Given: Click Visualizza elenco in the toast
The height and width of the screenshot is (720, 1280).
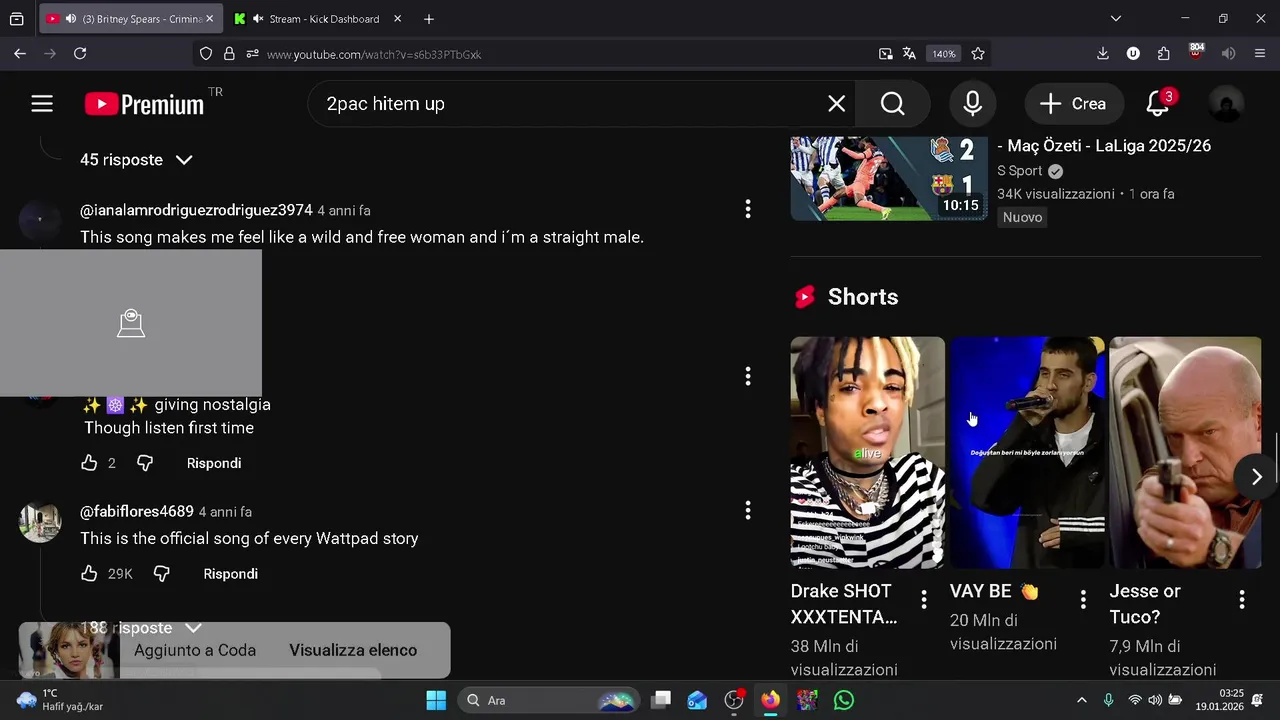Looking at the screenshot, I should click(353, 650).
